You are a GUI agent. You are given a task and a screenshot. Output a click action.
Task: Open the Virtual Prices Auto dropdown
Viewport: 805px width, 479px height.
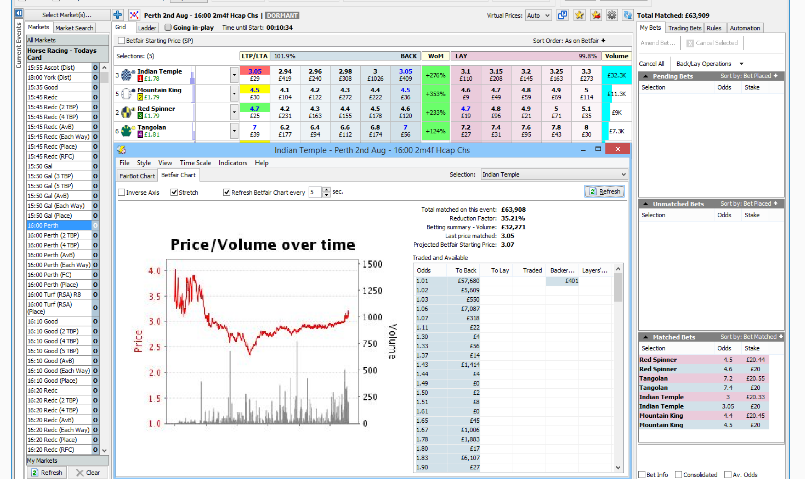538,15
